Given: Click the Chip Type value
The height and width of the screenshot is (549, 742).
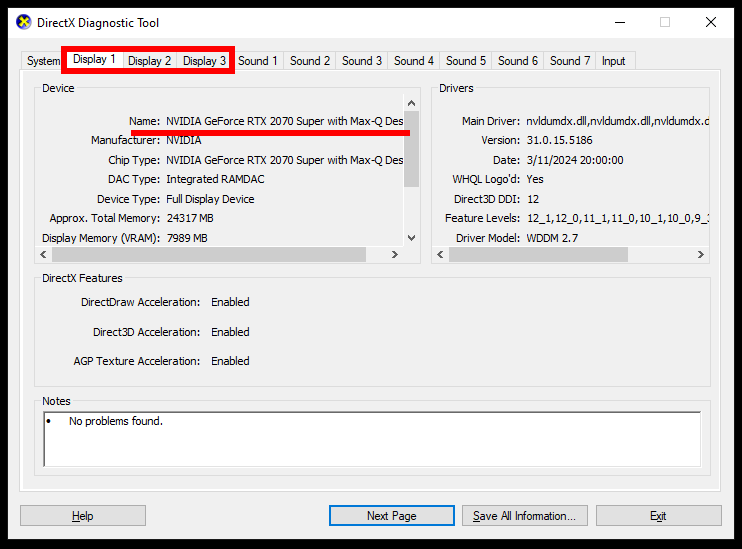Looking at the screenshot, I should [284, 160].
